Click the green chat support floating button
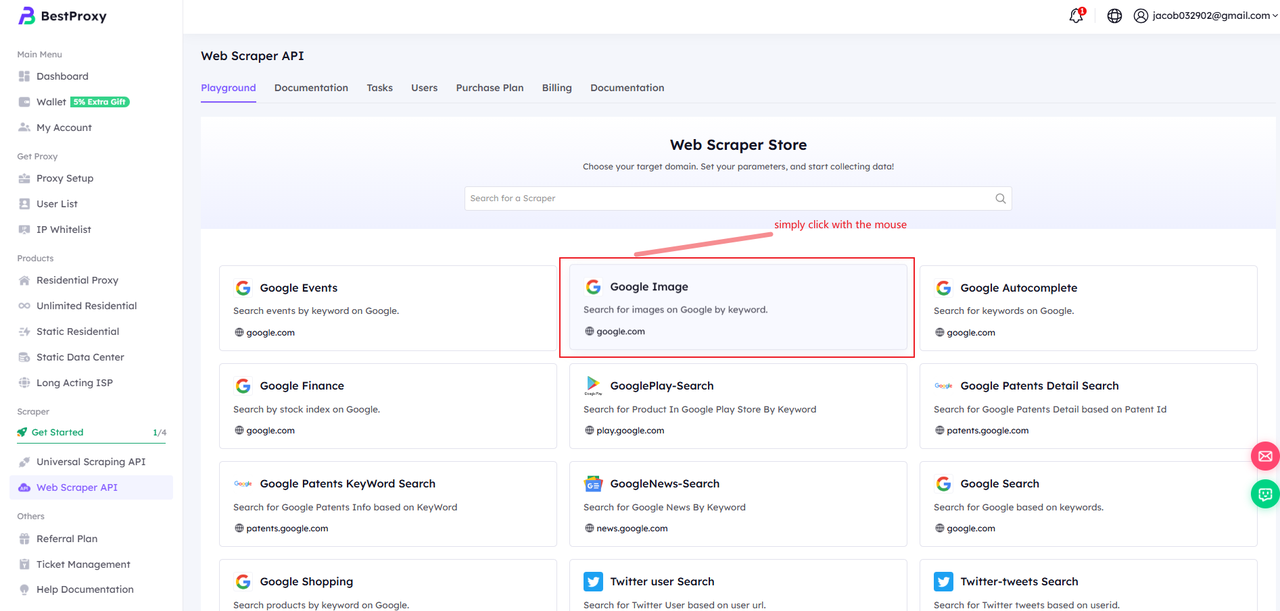 click(1265, 494)
